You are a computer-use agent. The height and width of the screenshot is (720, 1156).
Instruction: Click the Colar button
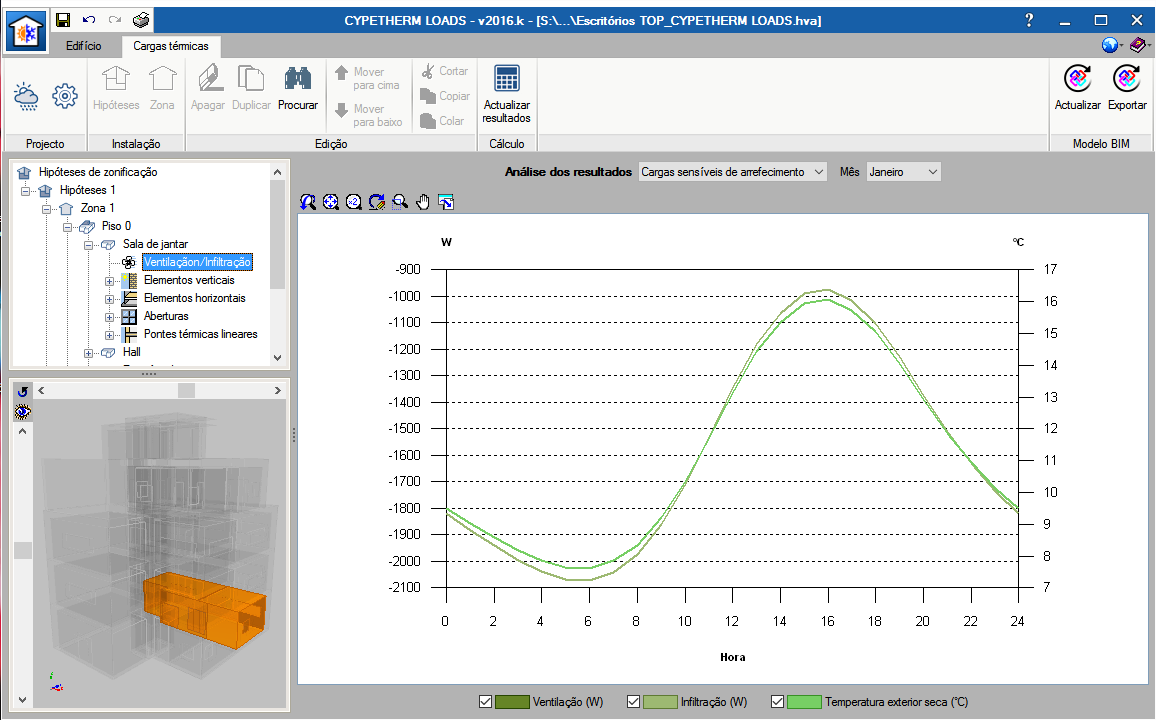pos(442,121)
